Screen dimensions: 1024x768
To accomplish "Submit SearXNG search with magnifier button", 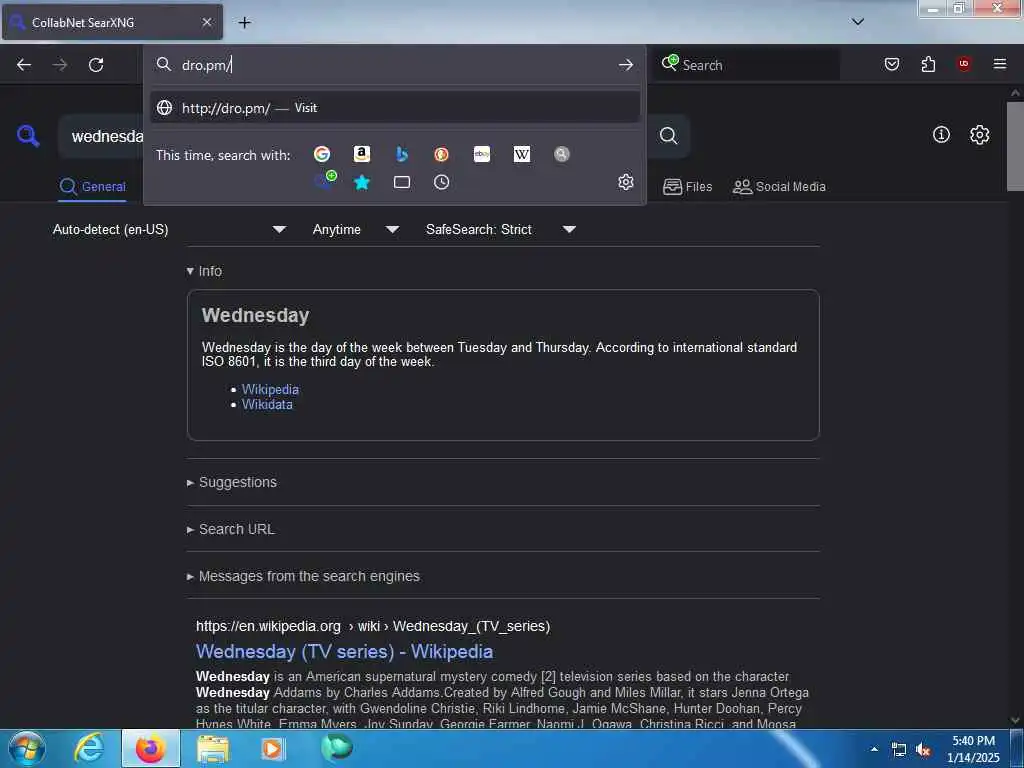I will (668, 135).
